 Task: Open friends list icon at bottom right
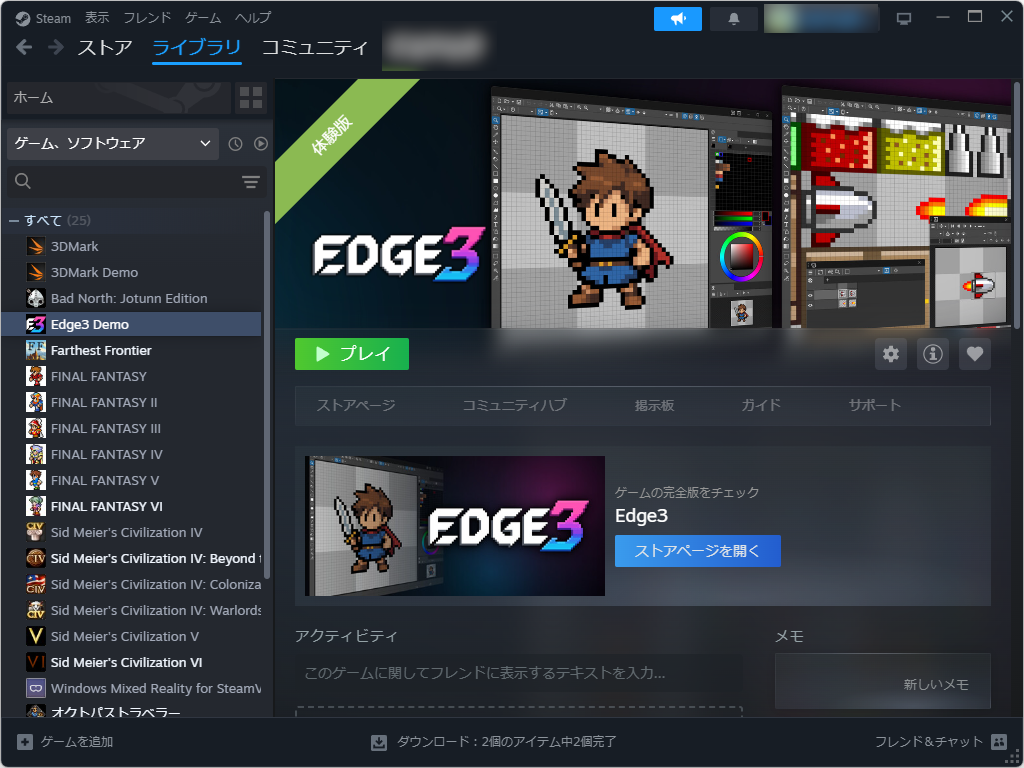999,741
